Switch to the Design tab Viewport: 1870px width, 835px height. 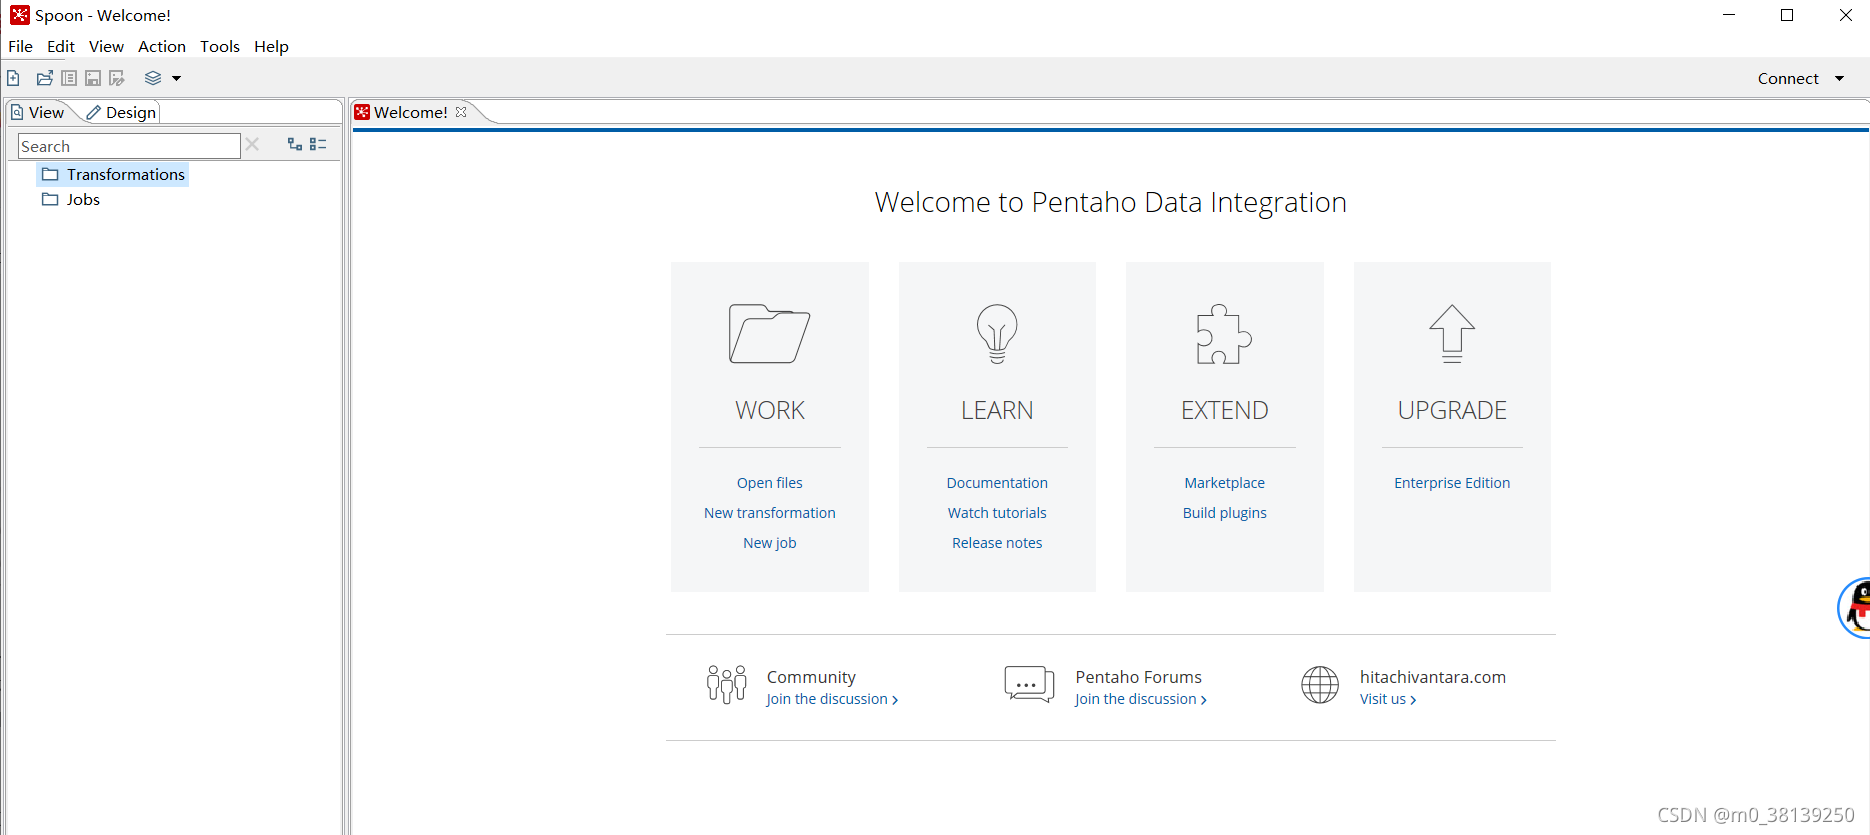coord(121,112)
